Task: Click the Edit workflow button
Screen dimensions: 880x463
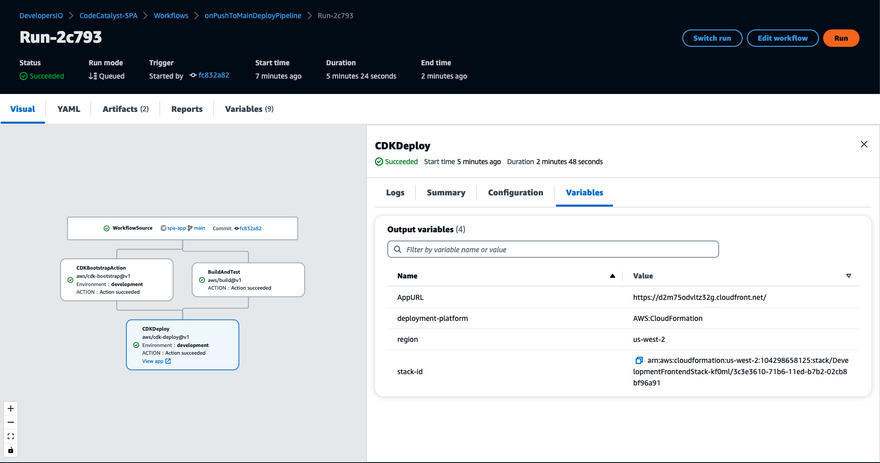Action: [782, 38]
